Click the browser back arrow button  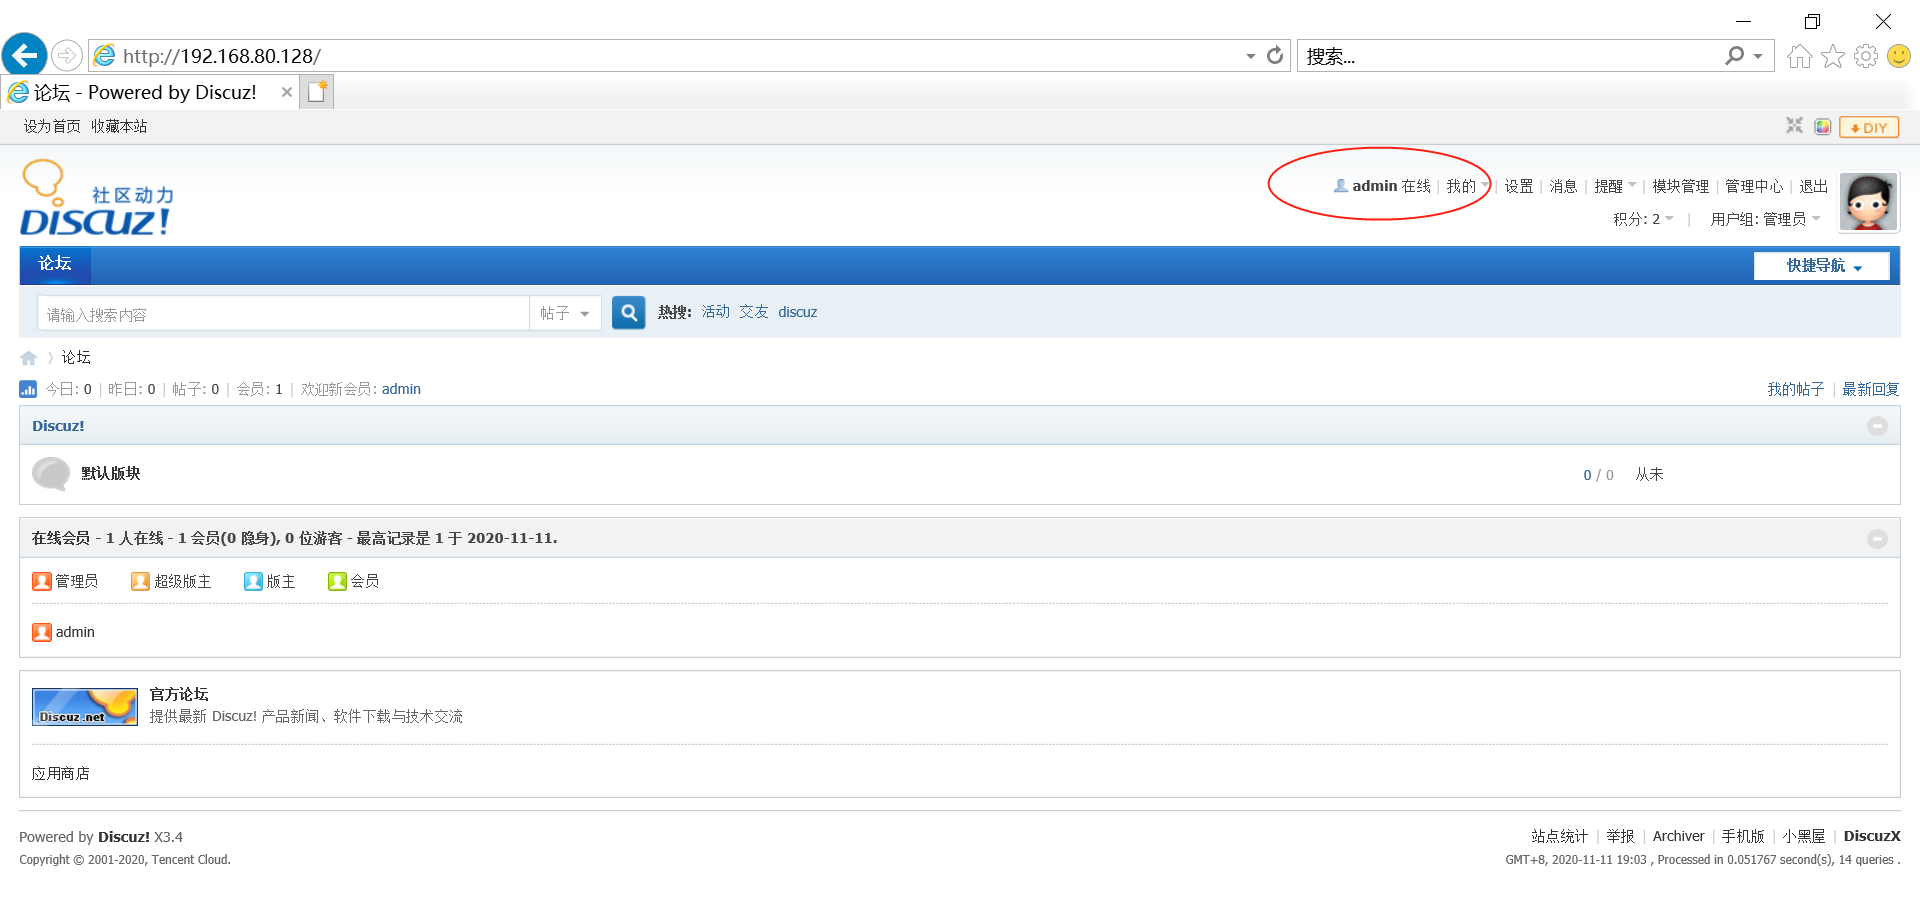point(25,55)
